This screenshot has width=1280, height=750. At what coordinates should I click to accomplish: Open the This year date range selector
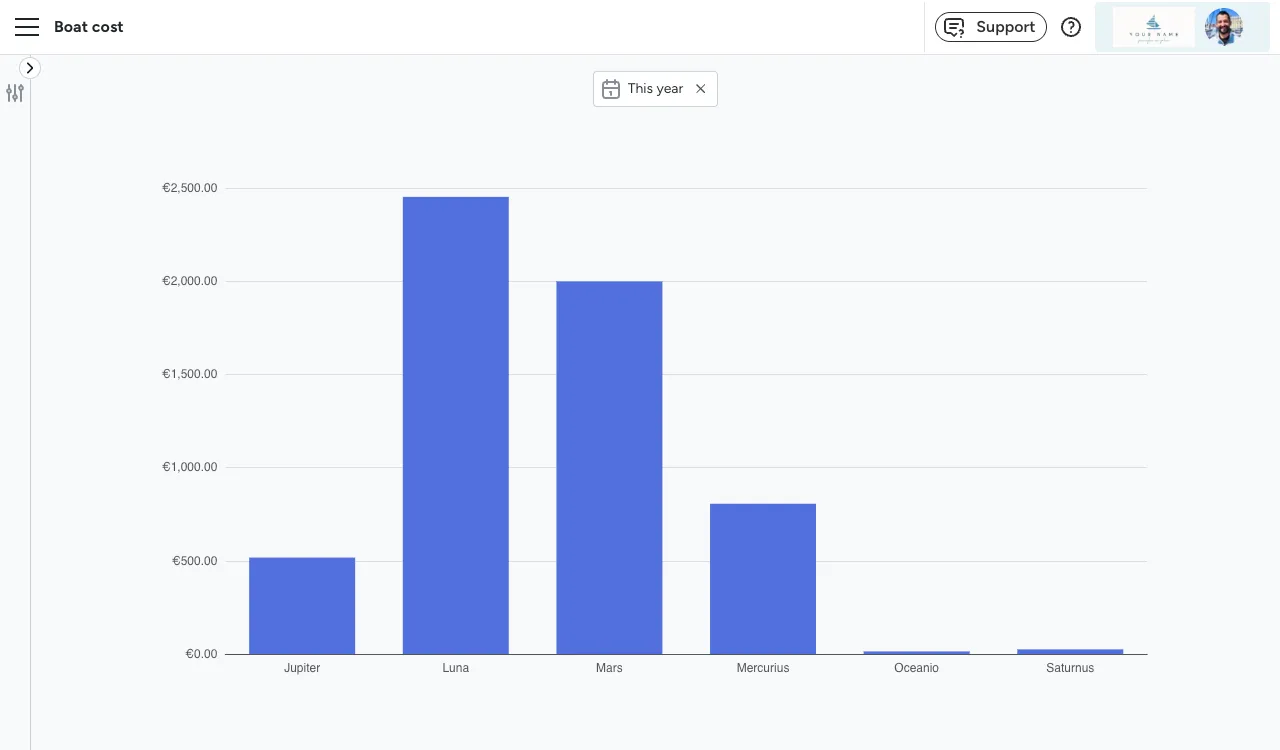click(655, 89)
